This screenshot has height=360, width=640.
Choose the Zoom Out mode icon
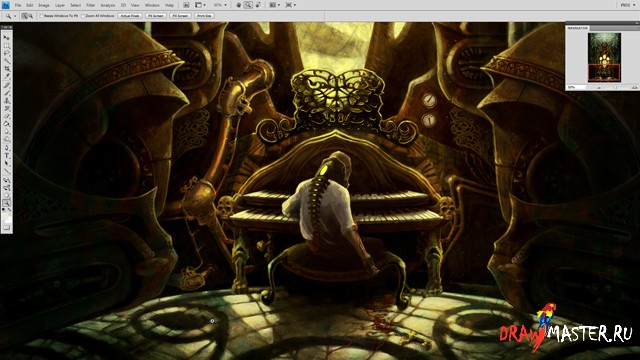pos(30,16)
